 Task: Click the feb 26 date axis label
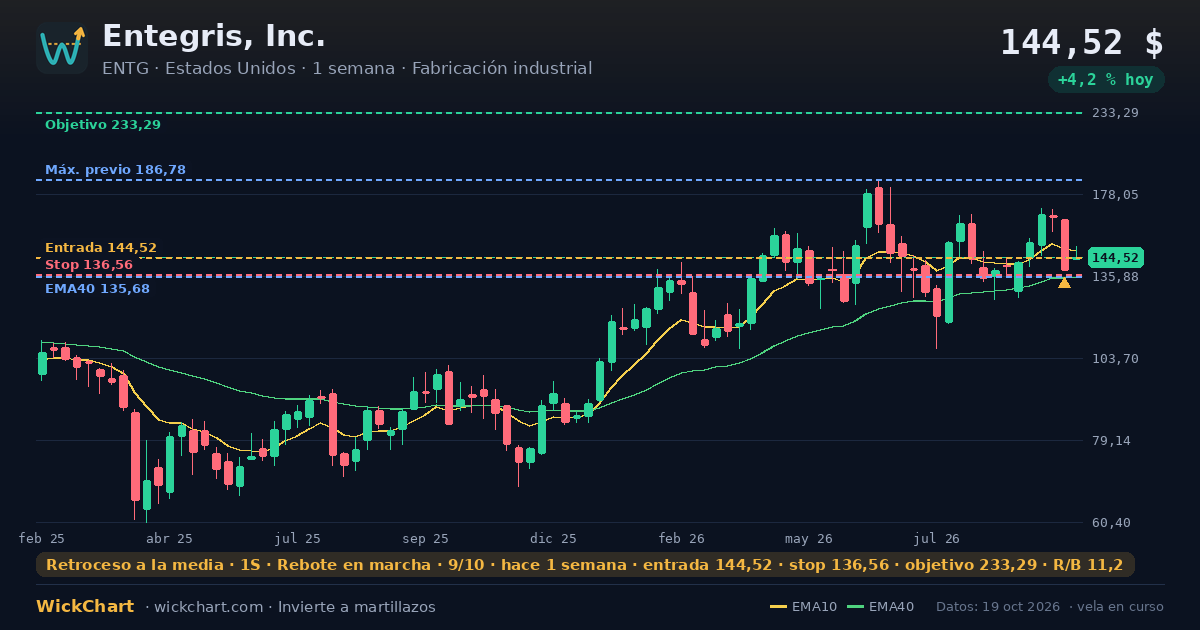pyautogui.click(x=682, y=539)
